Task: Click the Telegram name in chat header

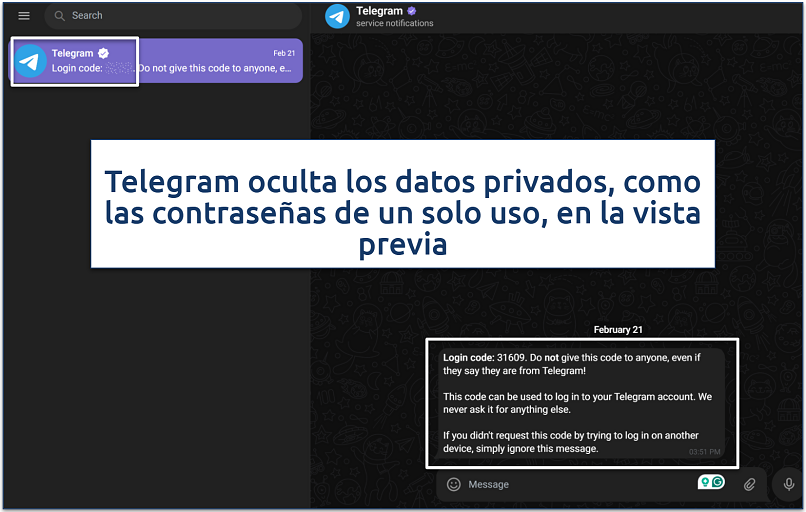Action: tap(379, 11)
